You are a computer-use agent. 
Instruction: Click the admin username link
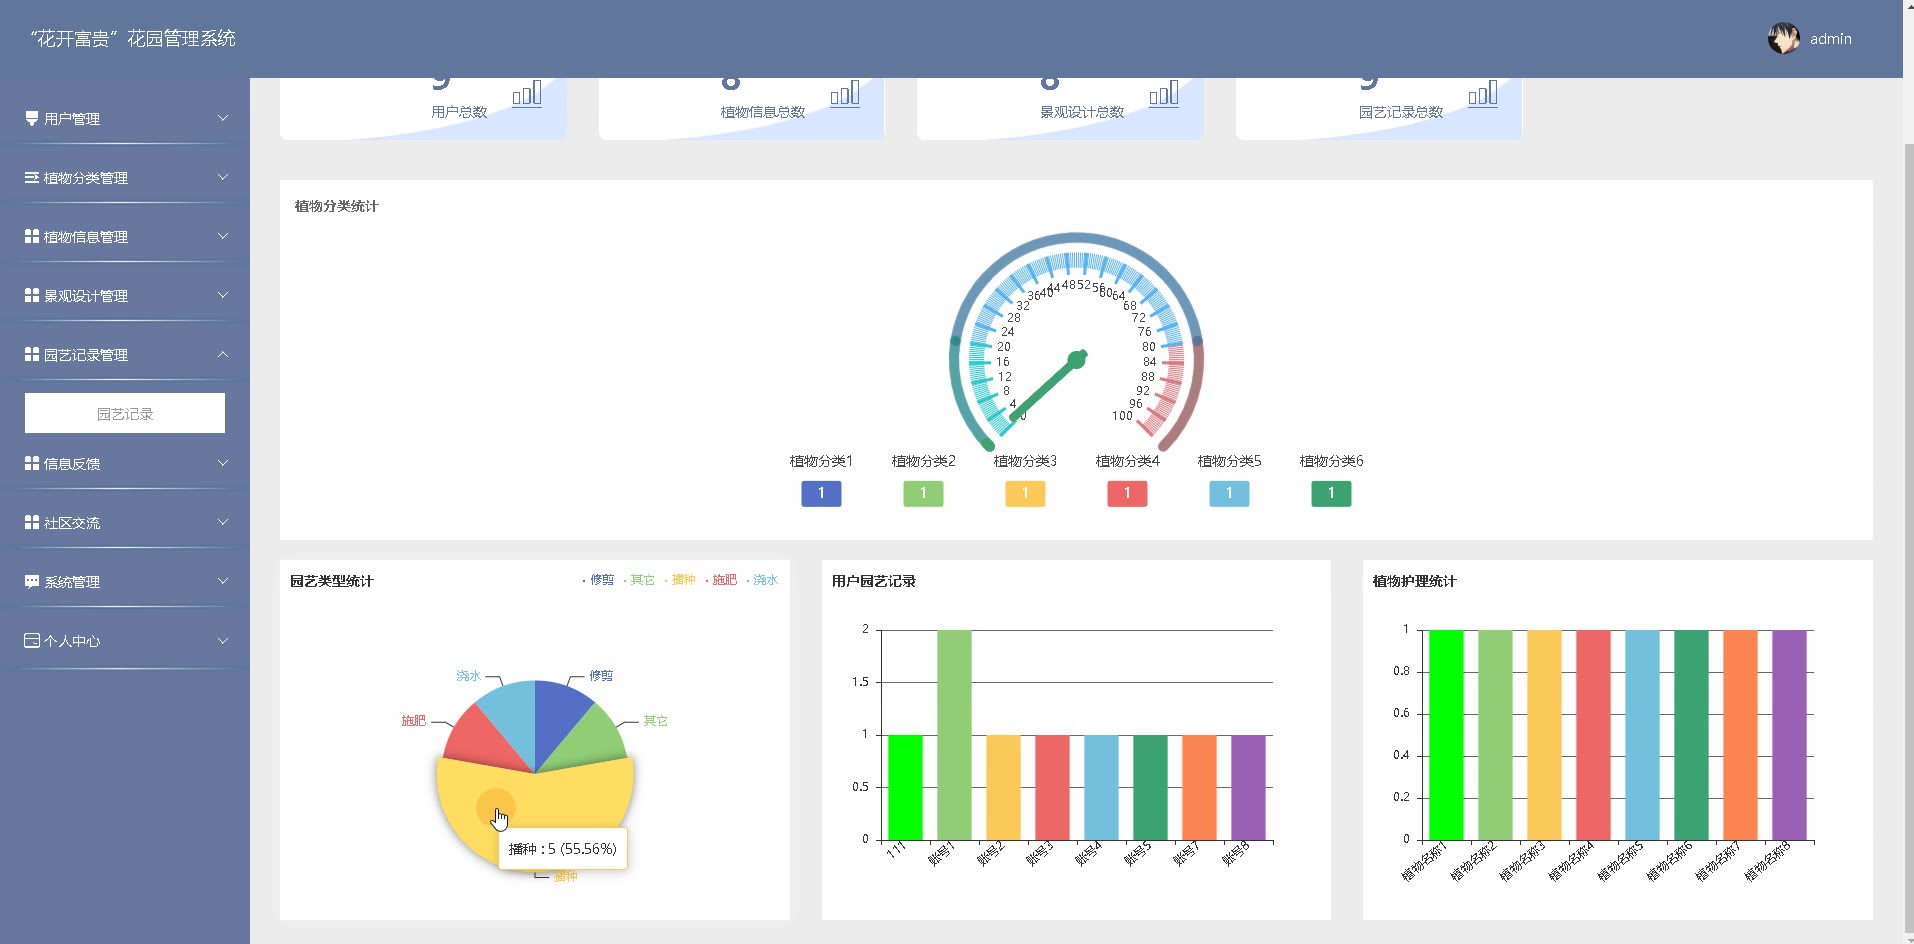(x=1831, y=39)
